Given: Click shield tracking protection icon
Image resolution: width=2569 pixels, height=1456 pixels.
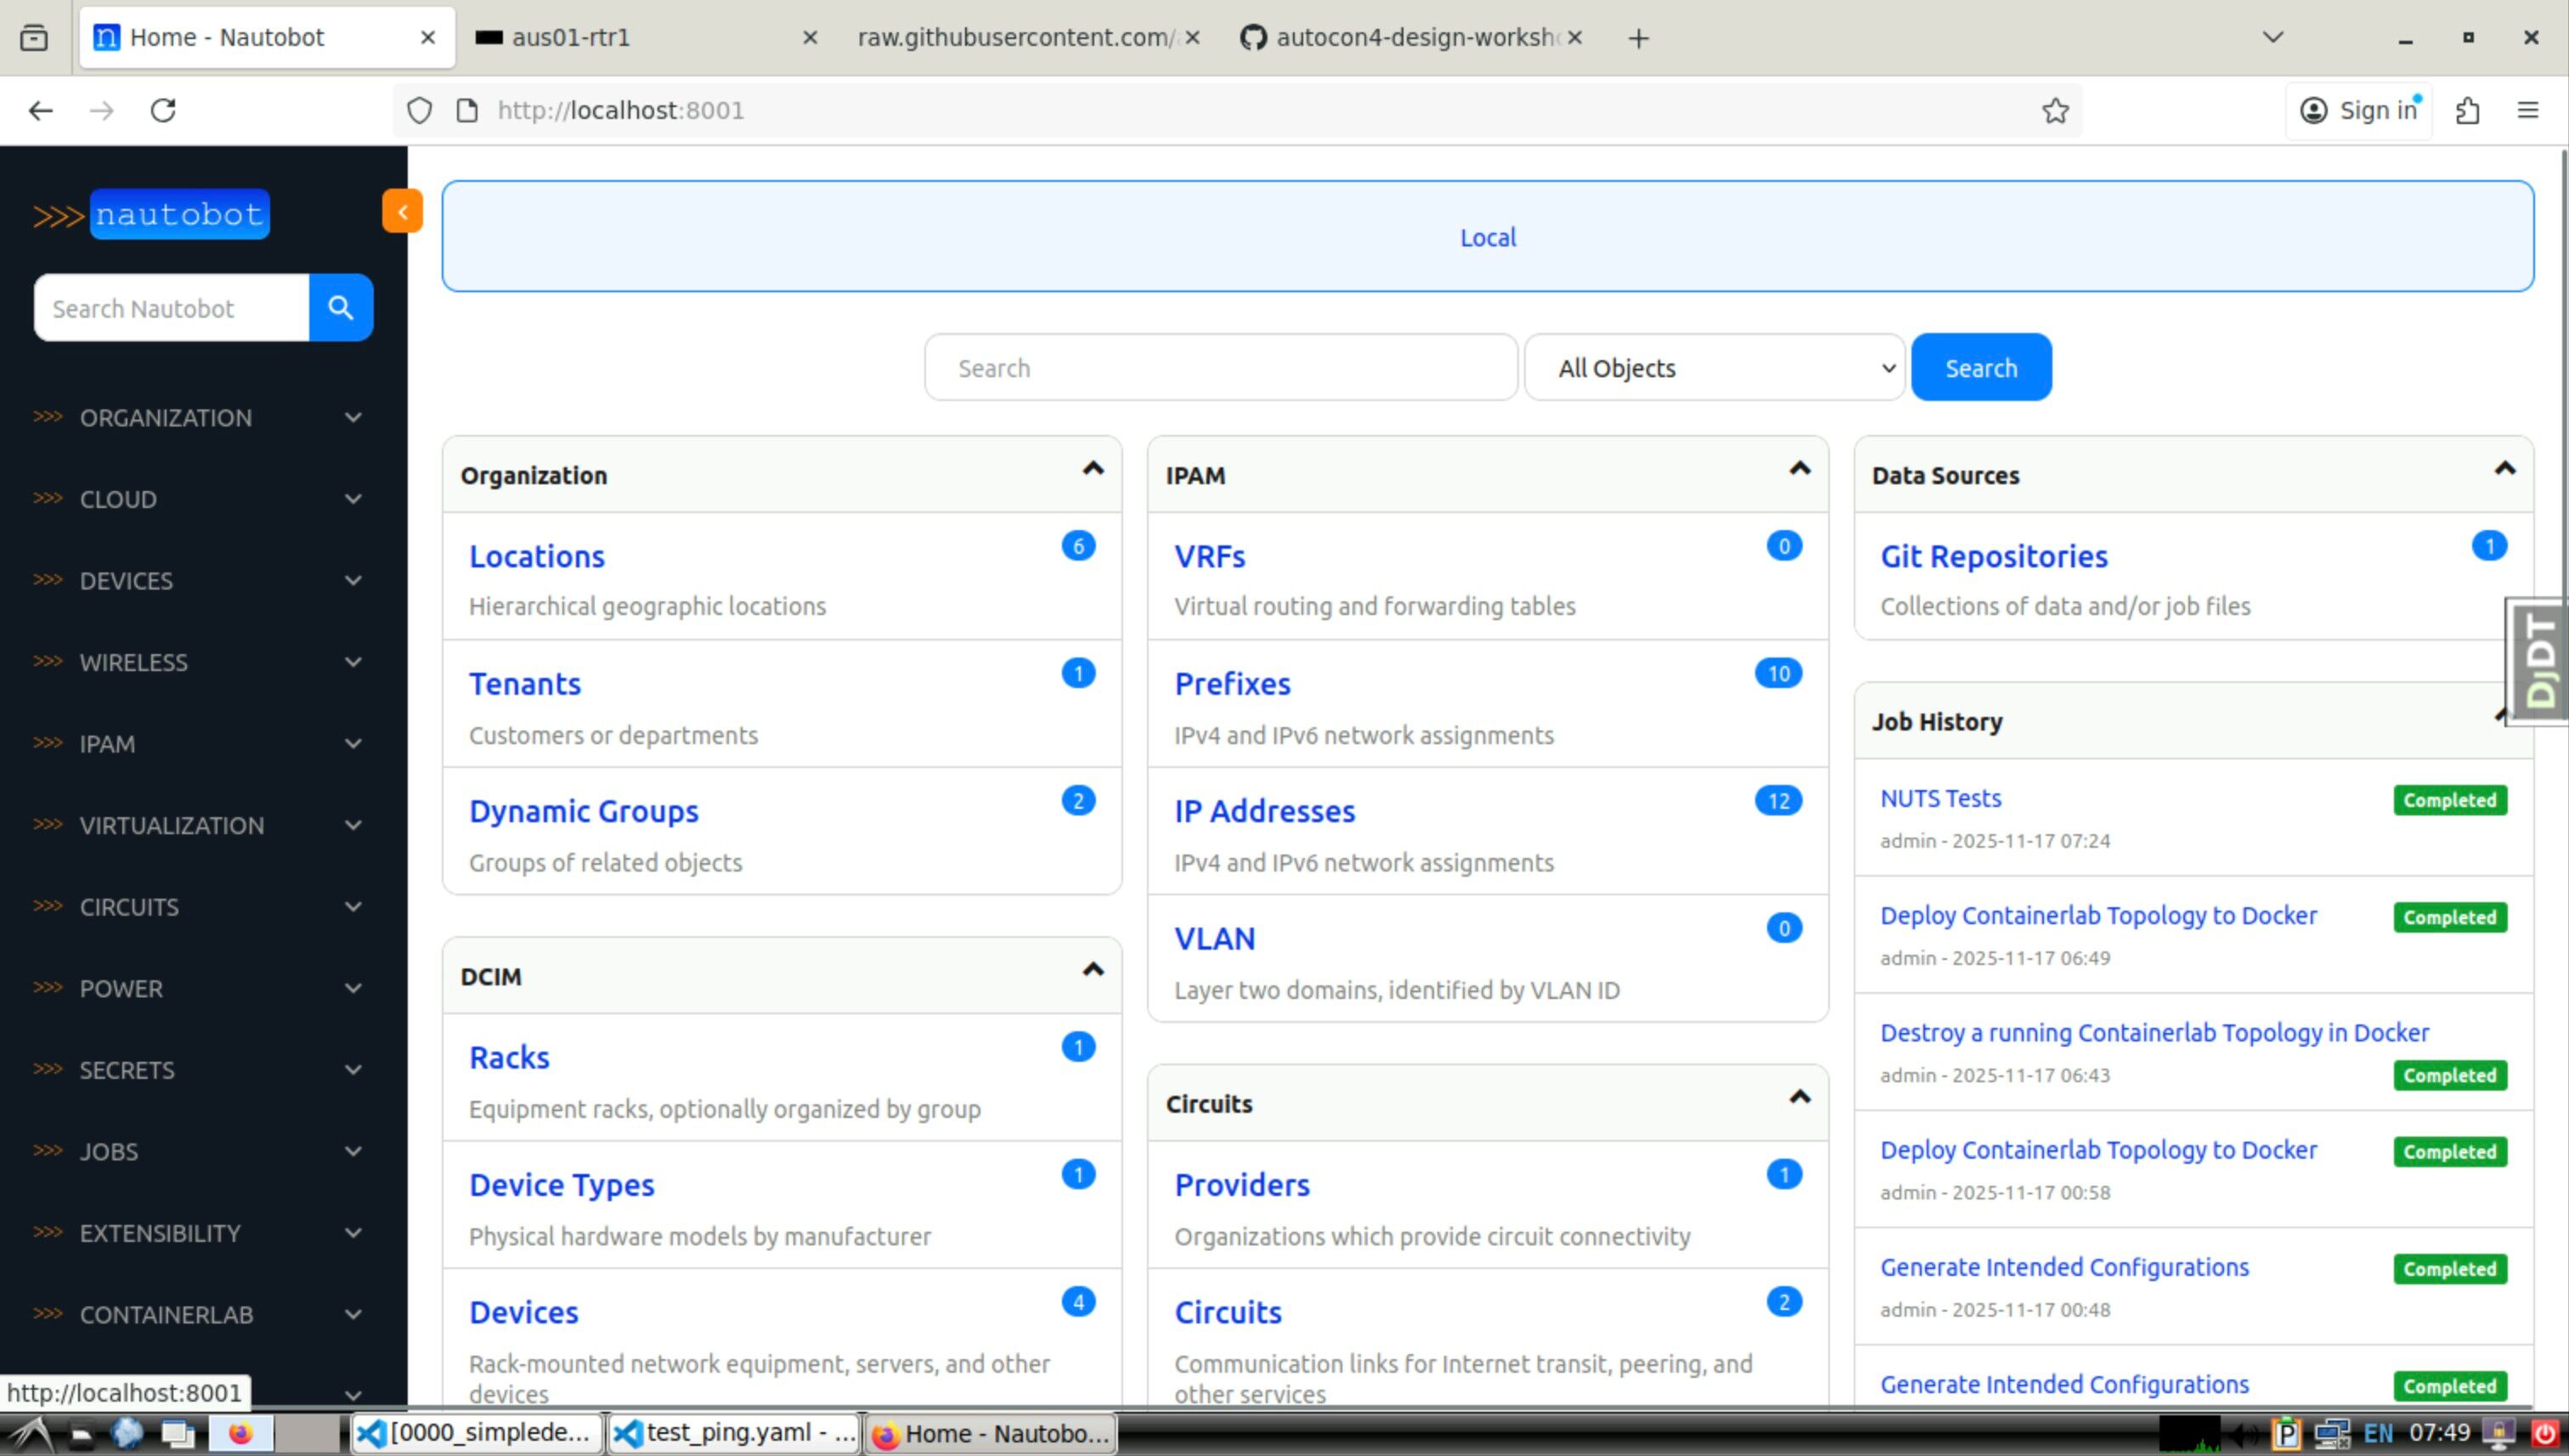Looking at the screenshot, I should coord(419,110).
